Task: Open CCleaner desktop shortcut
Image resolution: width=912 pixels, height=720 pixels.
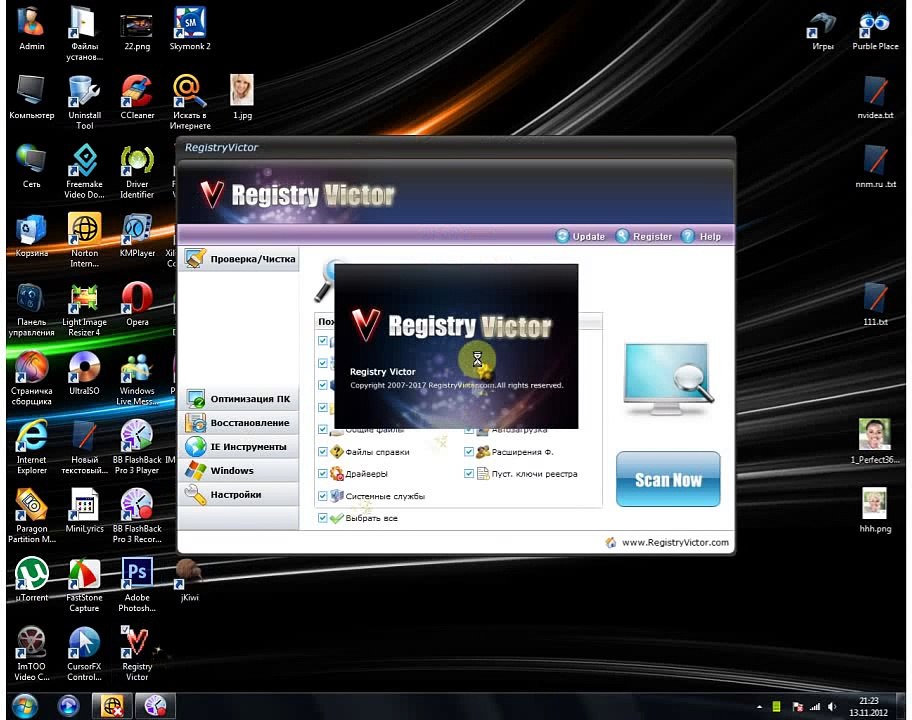Action: [x=137, y=98]
